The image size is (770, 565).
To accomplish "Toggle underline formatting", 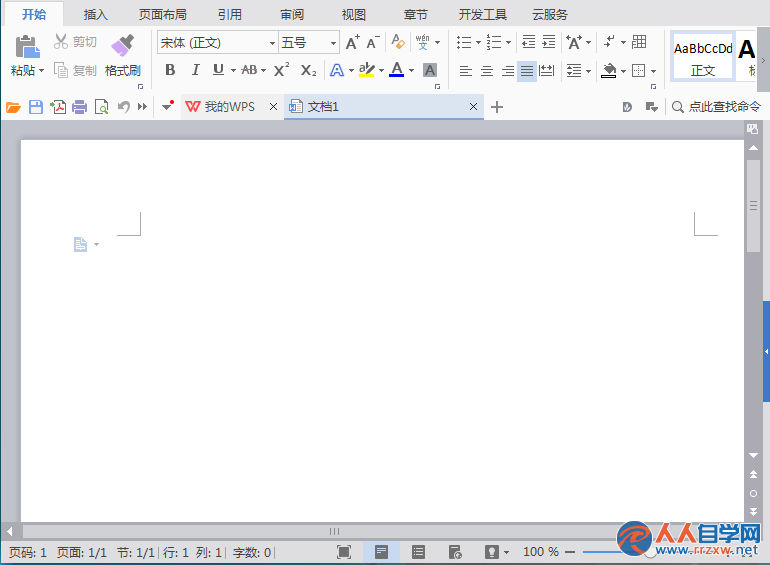I will pyautogui.click(x=219, y=70).
